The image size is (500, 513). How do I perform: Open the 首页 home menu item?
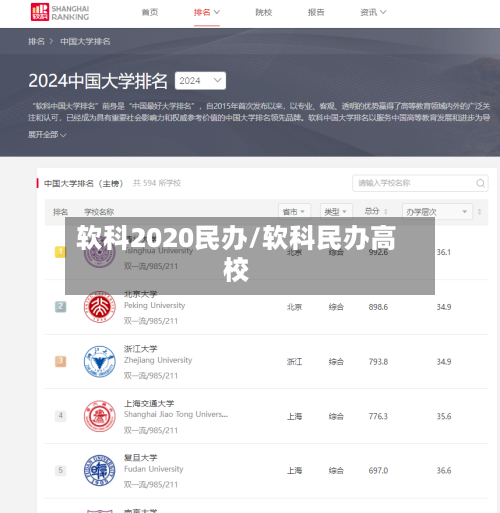(x=150, y=12)
